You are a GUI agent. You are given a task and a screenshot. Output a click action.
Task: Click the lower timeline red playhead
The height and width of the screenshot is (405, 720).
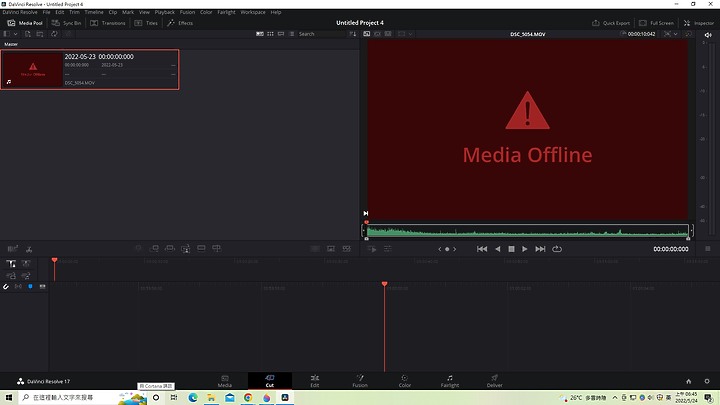click(x=384, y=284)
